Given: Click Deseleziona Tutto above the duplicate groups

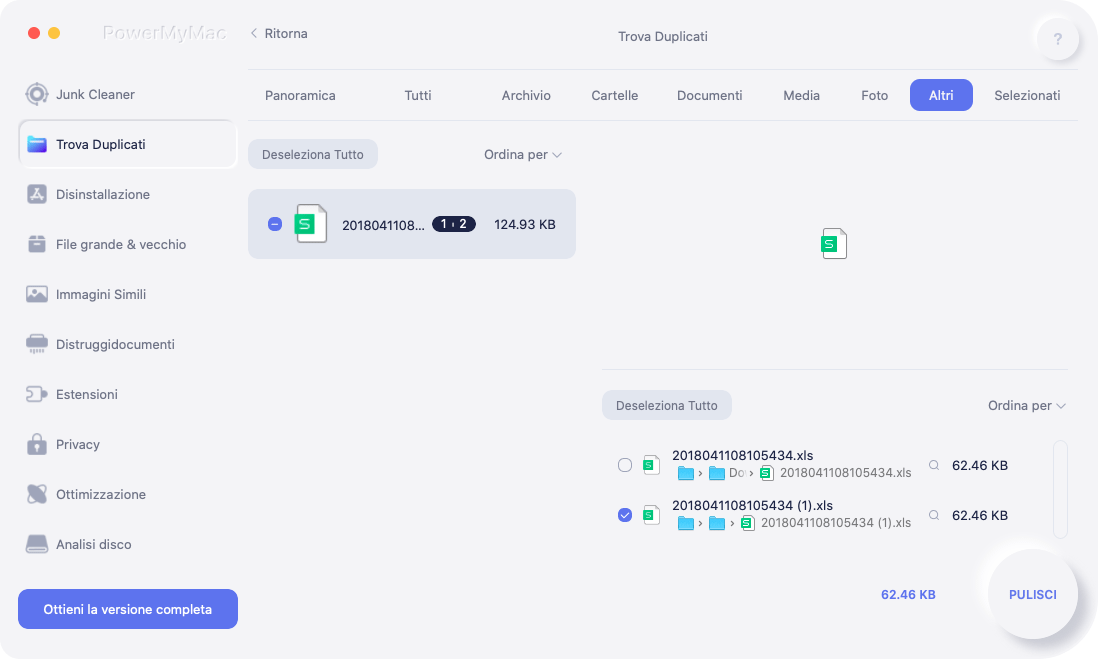Looking at the screenshot, I should click(x=313, y=154).
